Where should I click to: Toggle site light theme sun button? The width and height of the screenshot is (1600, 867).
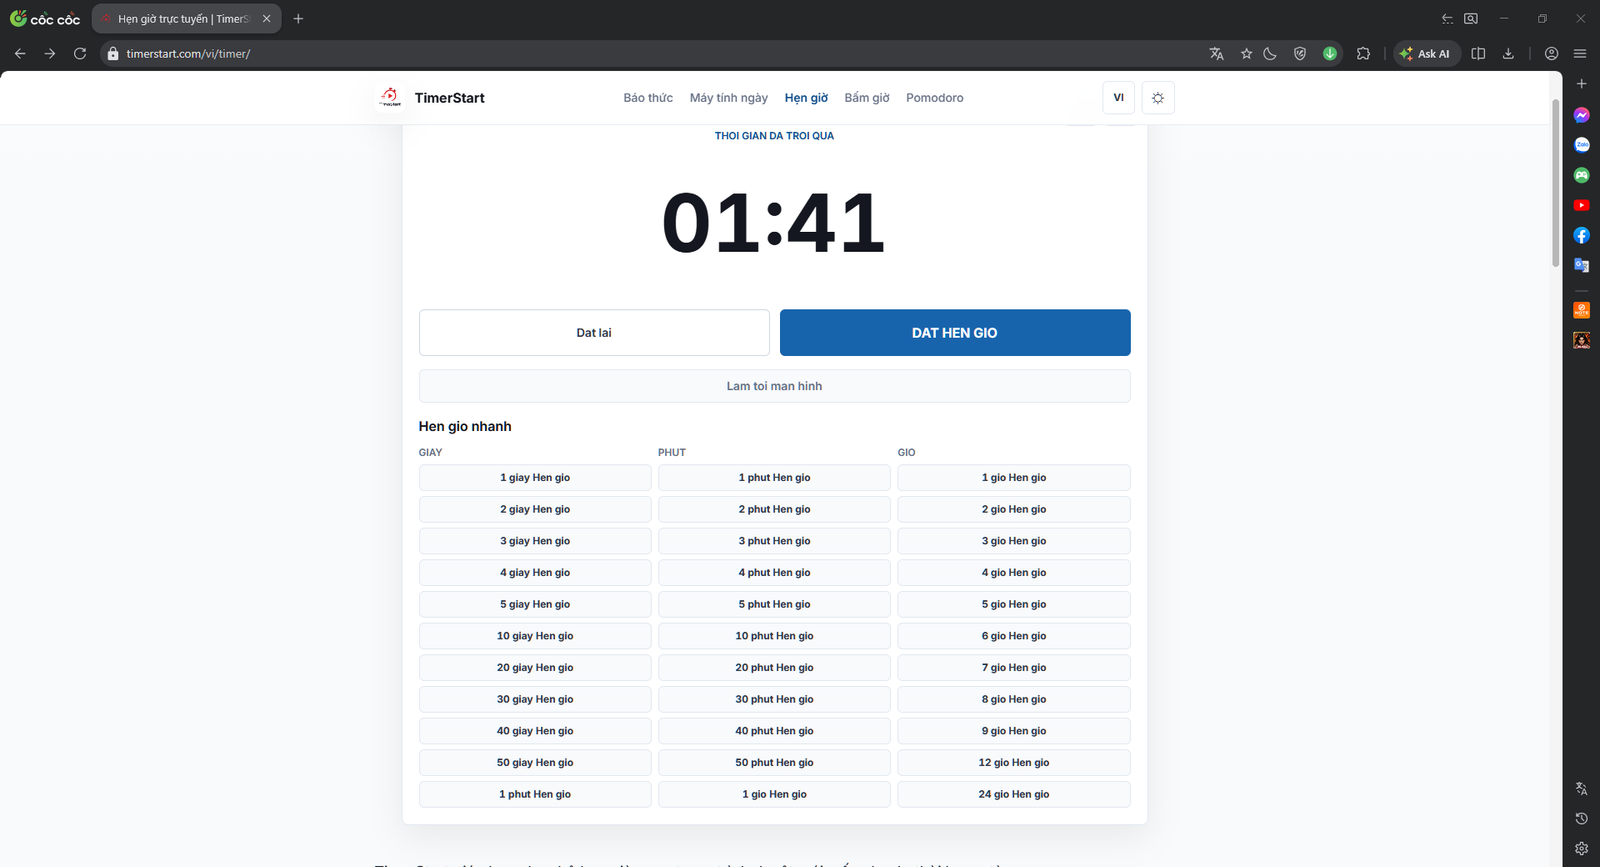[x=1158, y=98]
